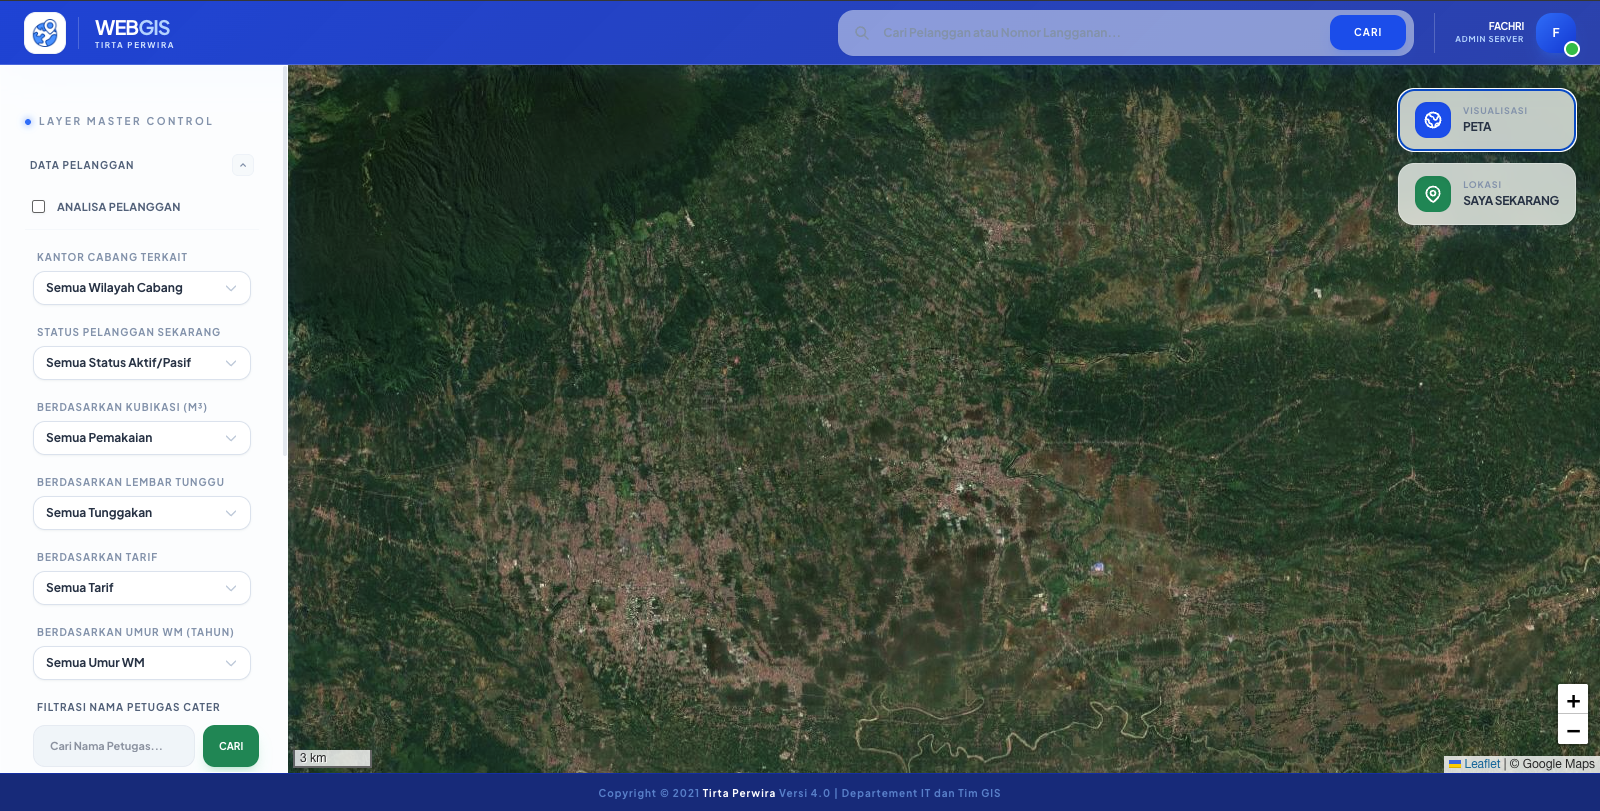Collapse the Data Pelanggan section

[243, 165]
